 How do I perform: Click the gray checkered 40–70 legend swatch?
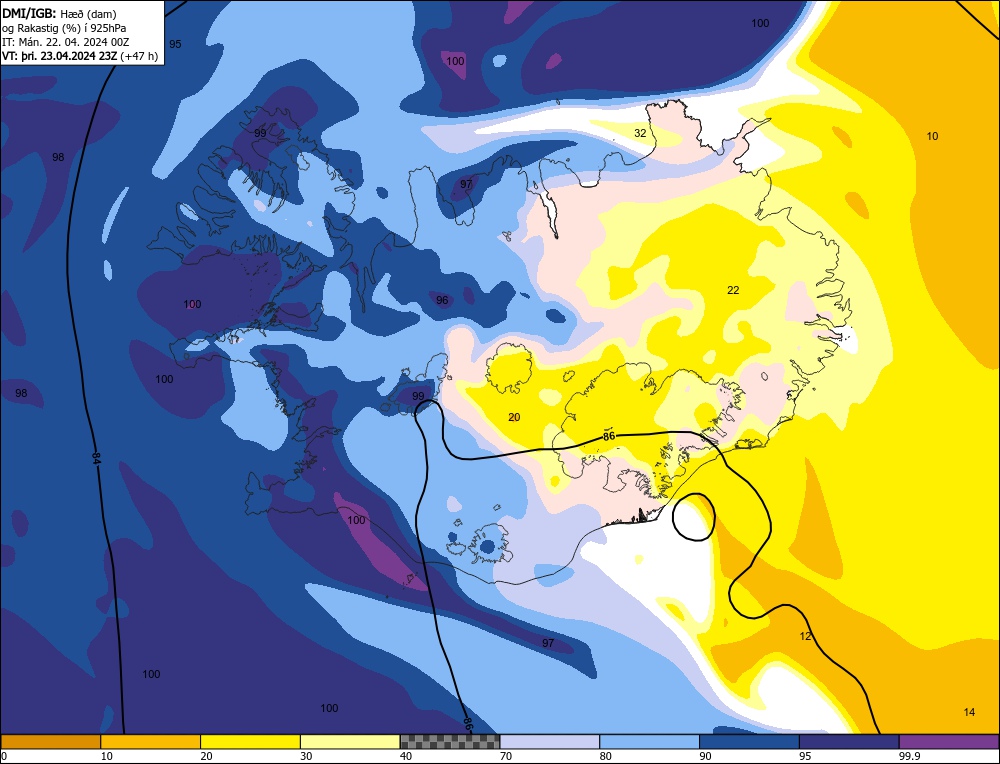point(450,741)
